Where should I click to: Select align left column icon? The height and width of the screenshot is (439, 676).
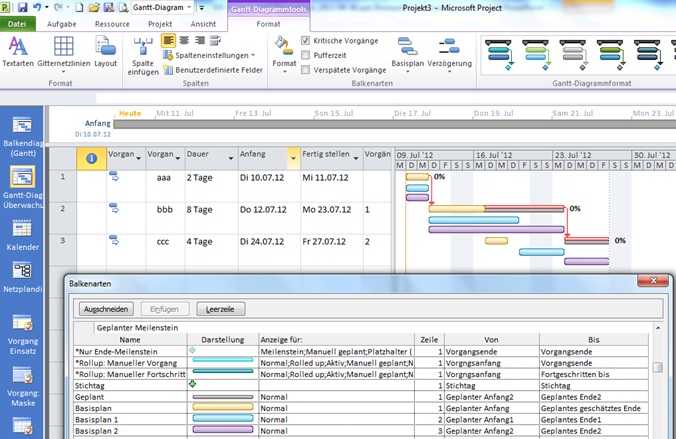pos(169,41)
